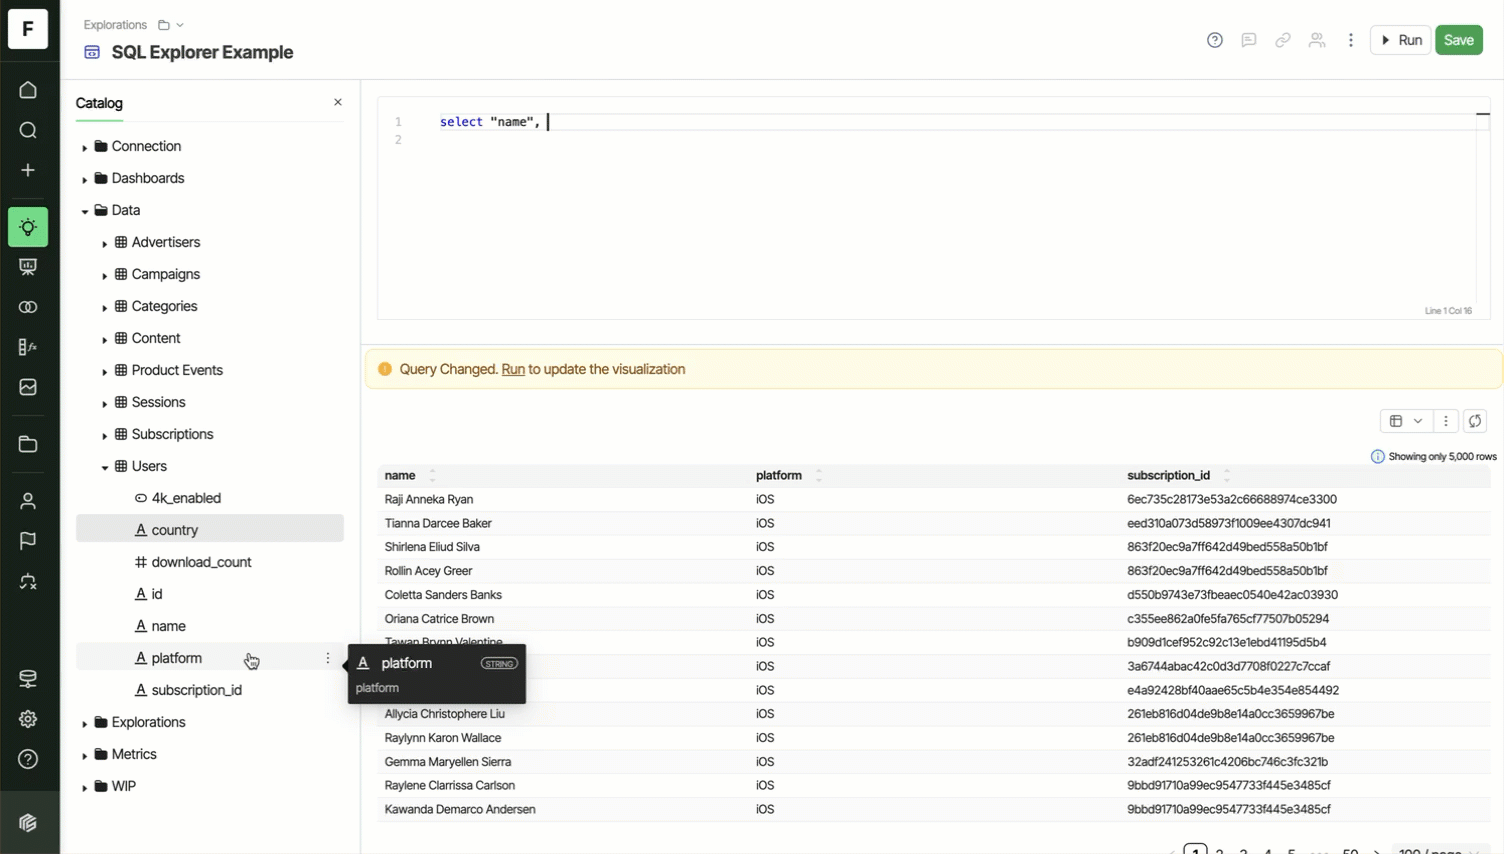Expand the Advertisers table
1504x854 pixels.
pyautogui.click(x=105, y=243)
